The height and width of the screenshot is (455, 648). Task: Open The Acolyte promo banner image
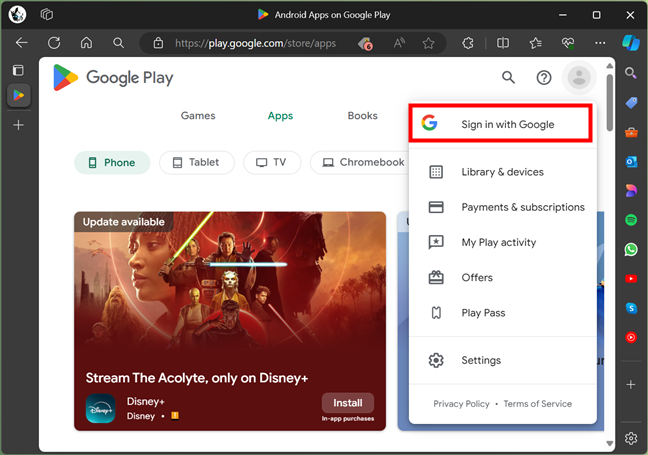click(x=230, y=285)
